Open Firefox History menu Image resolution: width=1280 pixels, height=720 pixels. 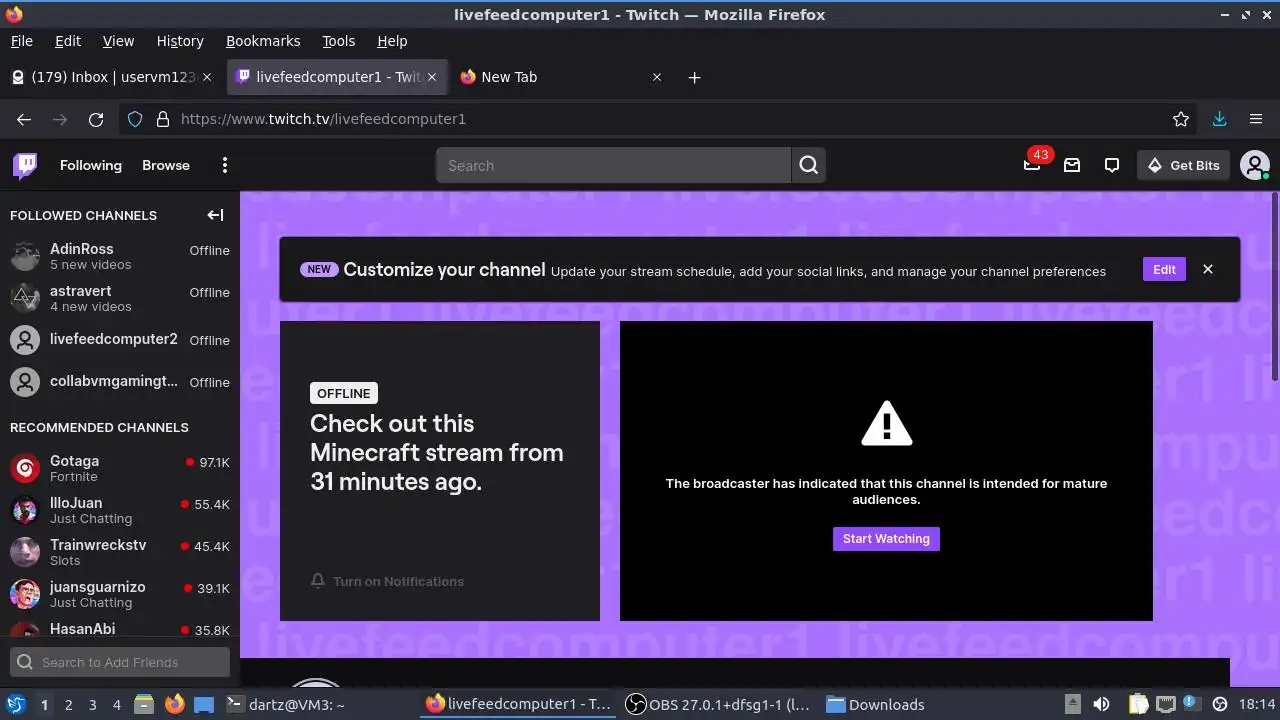pyautogui.click(x=180, y=41)
